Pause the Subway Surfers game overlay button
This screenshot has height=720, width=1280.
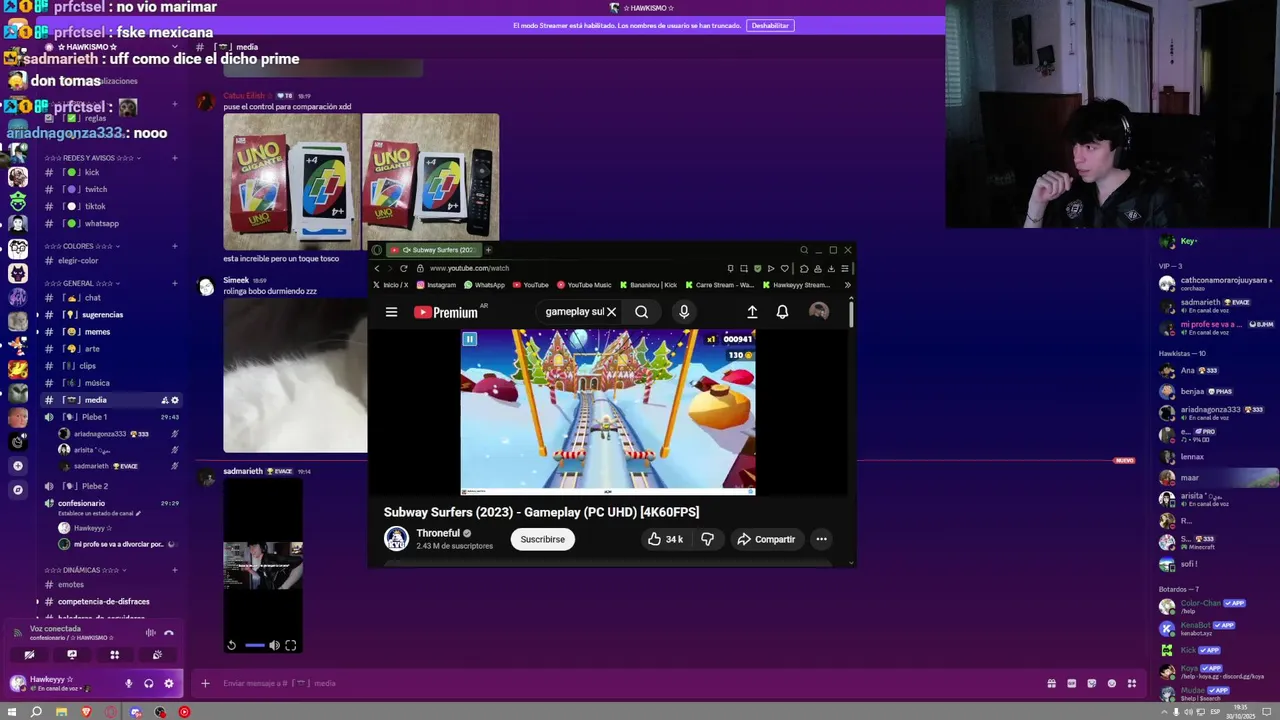[x=469, y=339]
